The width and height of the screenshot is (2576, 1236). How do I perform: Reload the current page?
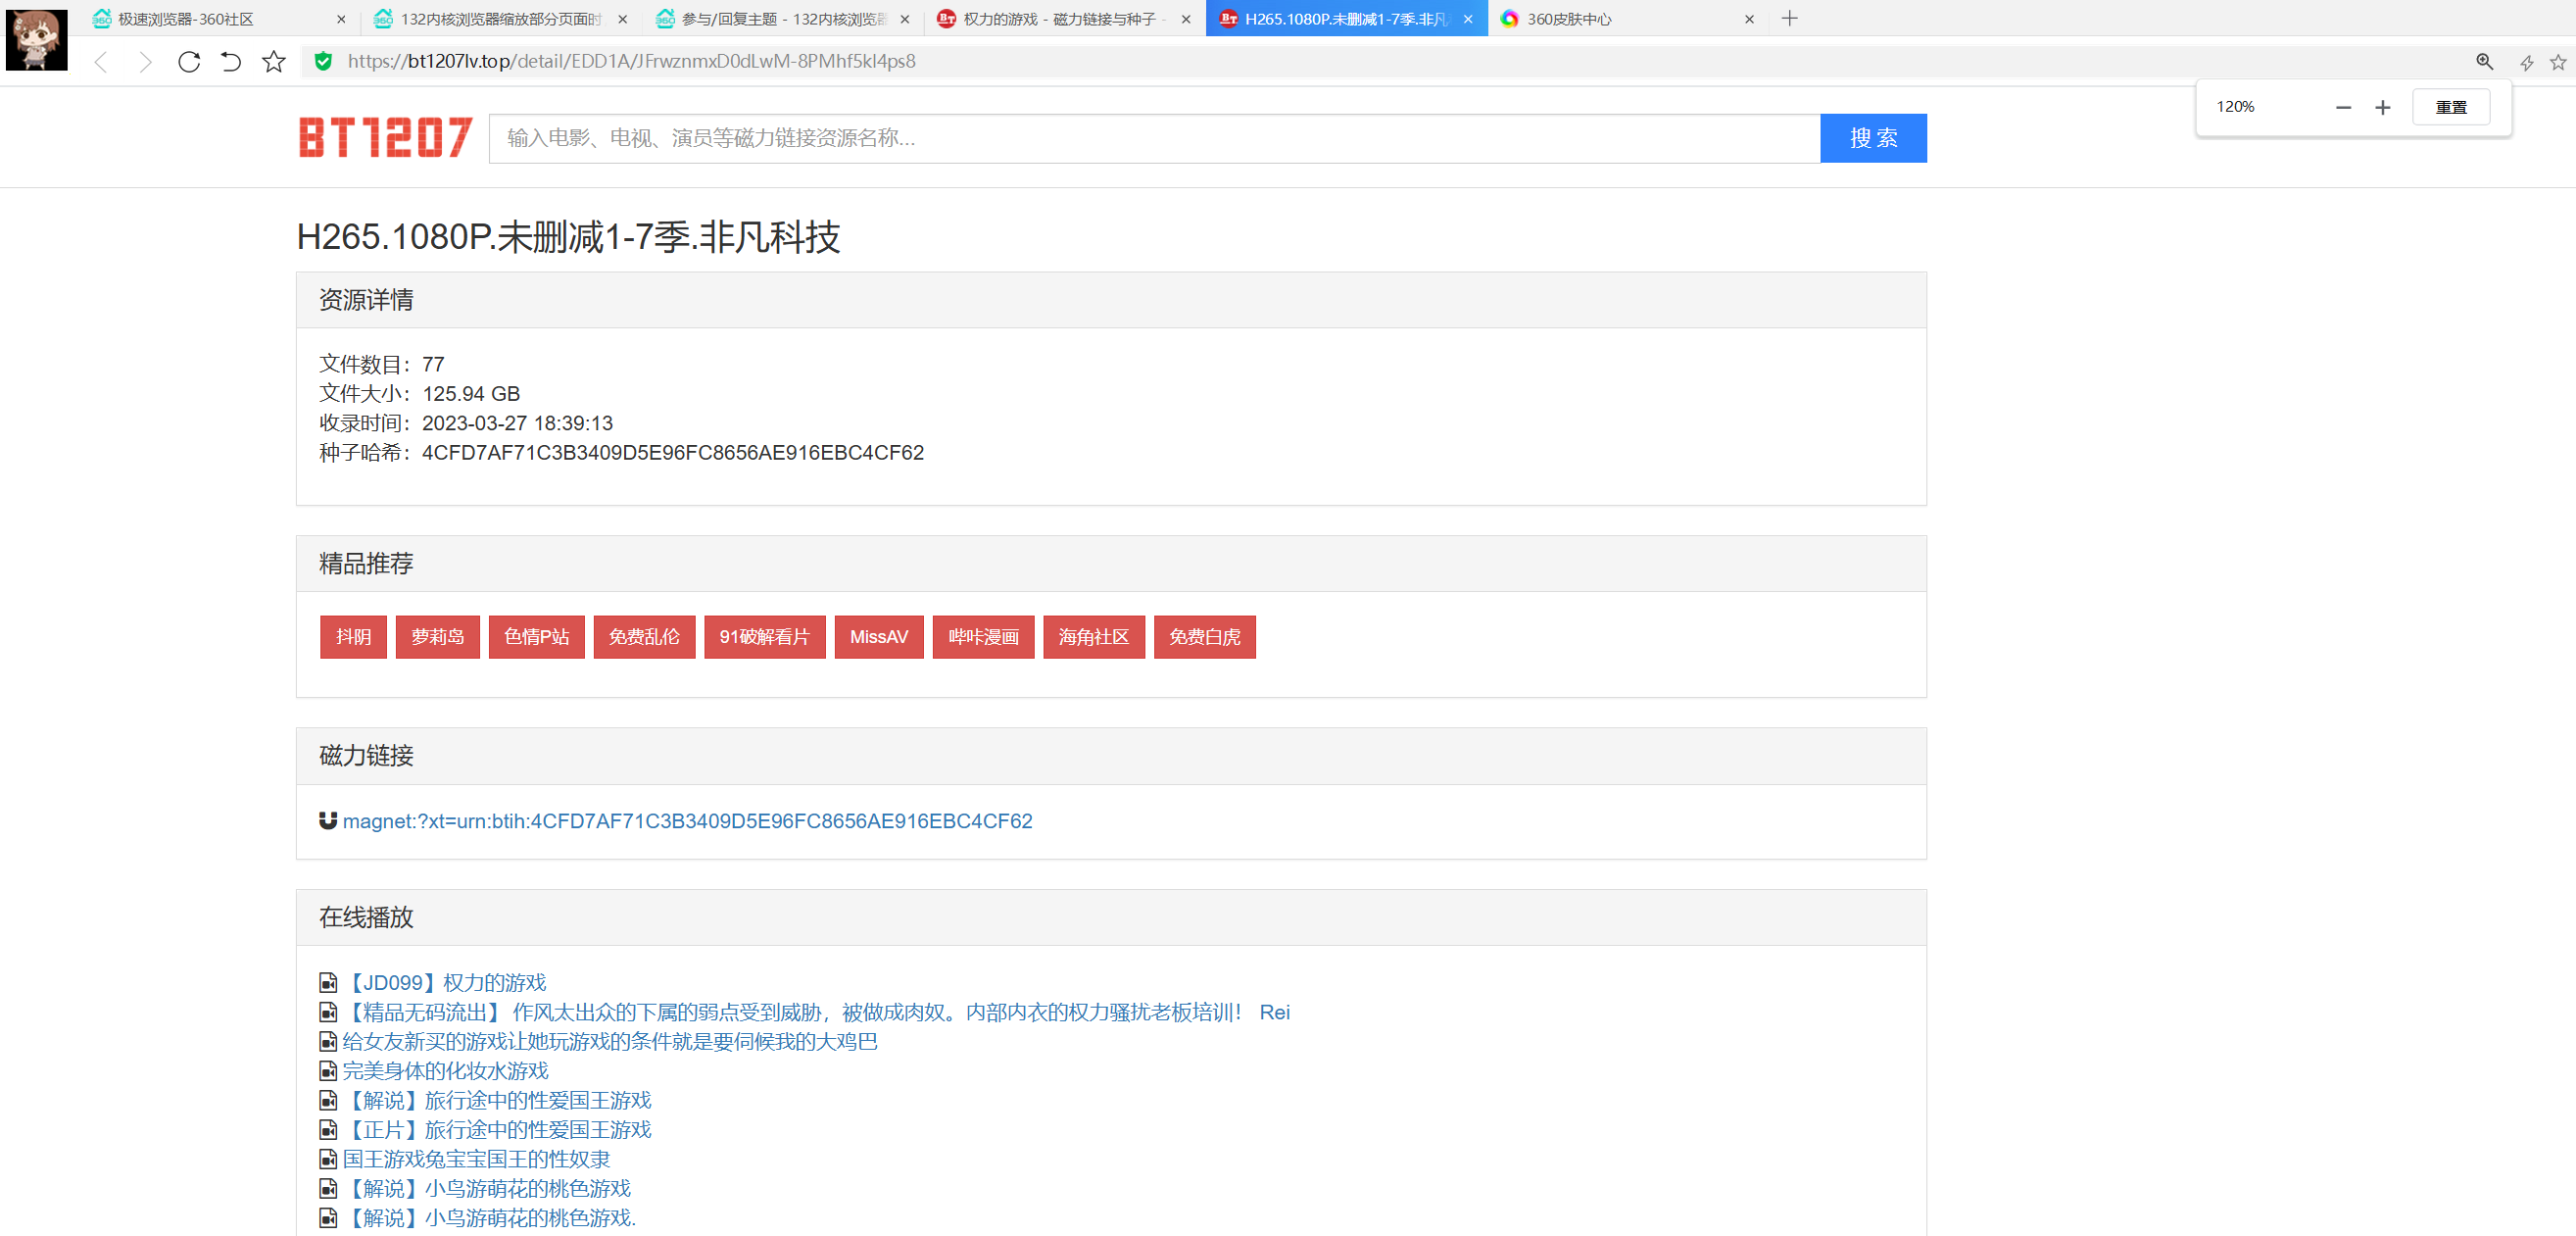click(x=188, y=62)
